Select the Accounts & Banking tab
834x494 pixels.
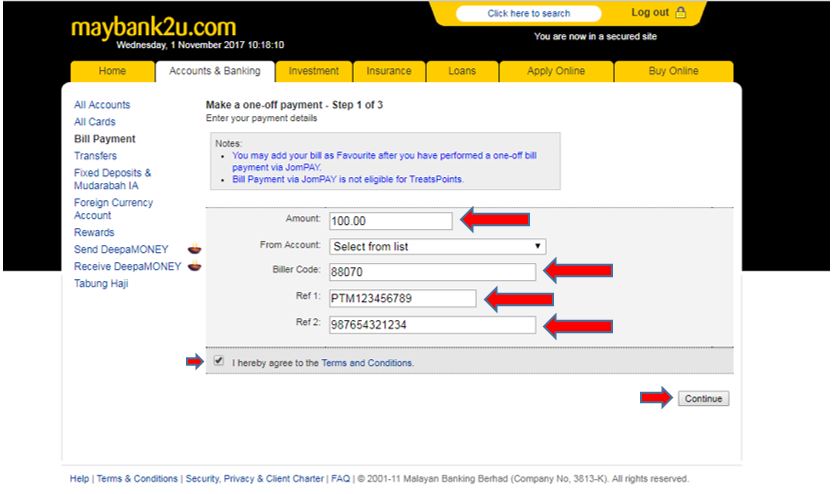(x=215, y=71)
